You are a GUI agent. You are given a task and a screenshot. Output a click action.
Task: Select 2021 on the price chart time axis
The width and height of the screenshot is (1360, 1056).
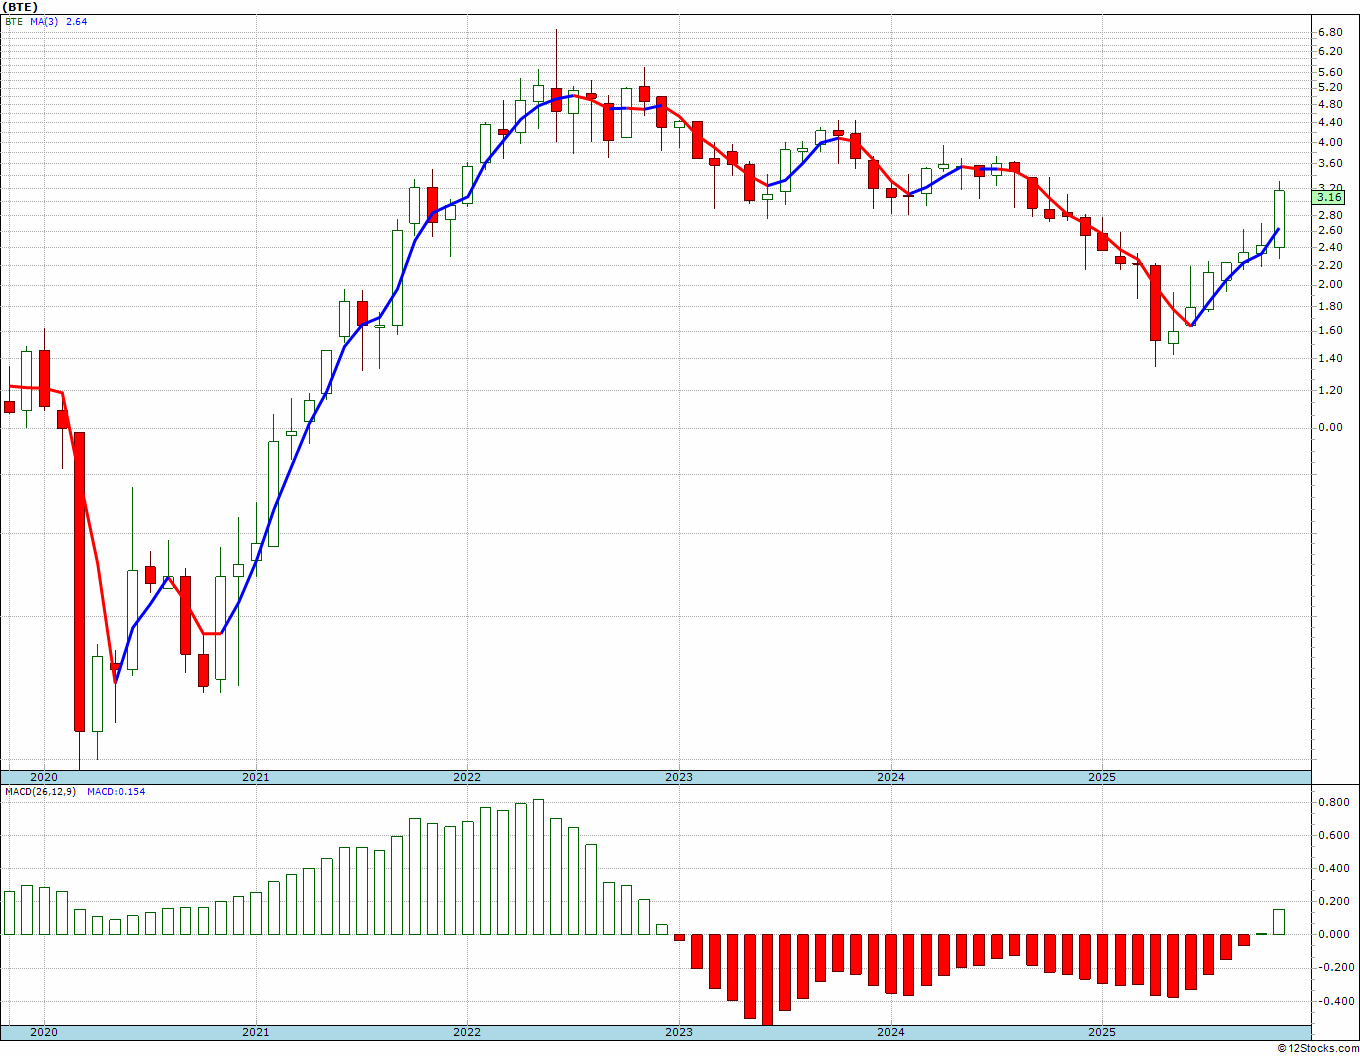[256, 777]
